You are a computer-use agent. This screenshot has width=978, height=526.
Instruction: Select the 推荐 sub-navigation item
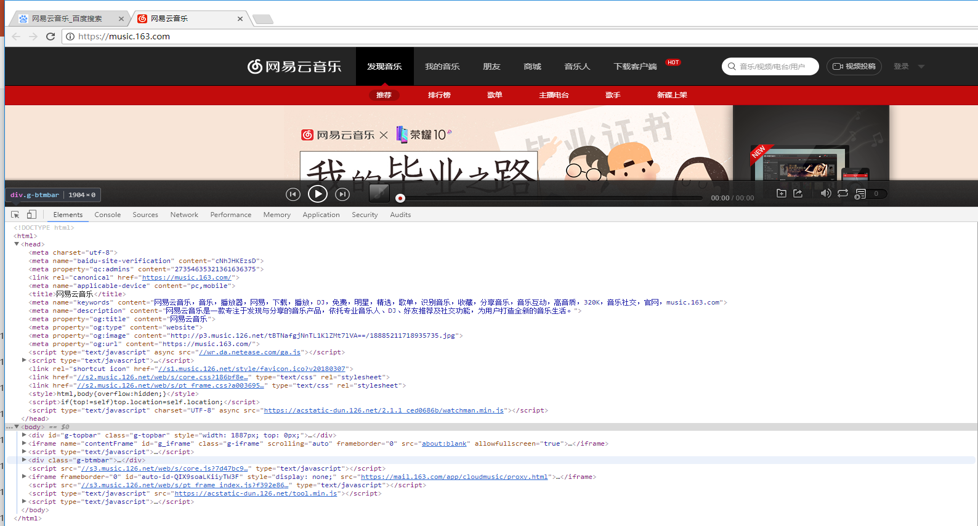[x=384, y=95]
